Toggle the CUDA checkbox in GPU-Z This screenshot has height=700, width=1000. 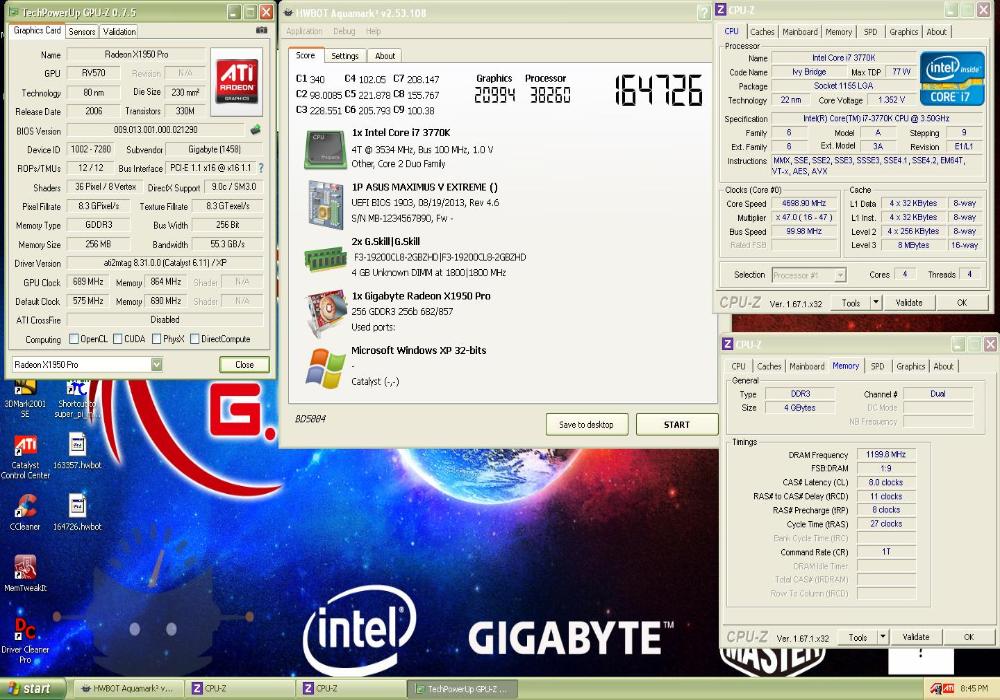pos(117,339)
